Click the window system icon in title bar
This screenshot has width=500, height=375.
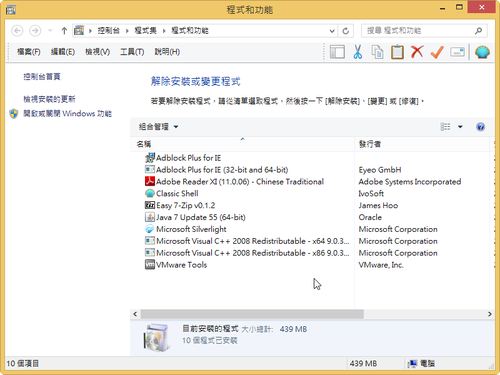tap(11, 10)
